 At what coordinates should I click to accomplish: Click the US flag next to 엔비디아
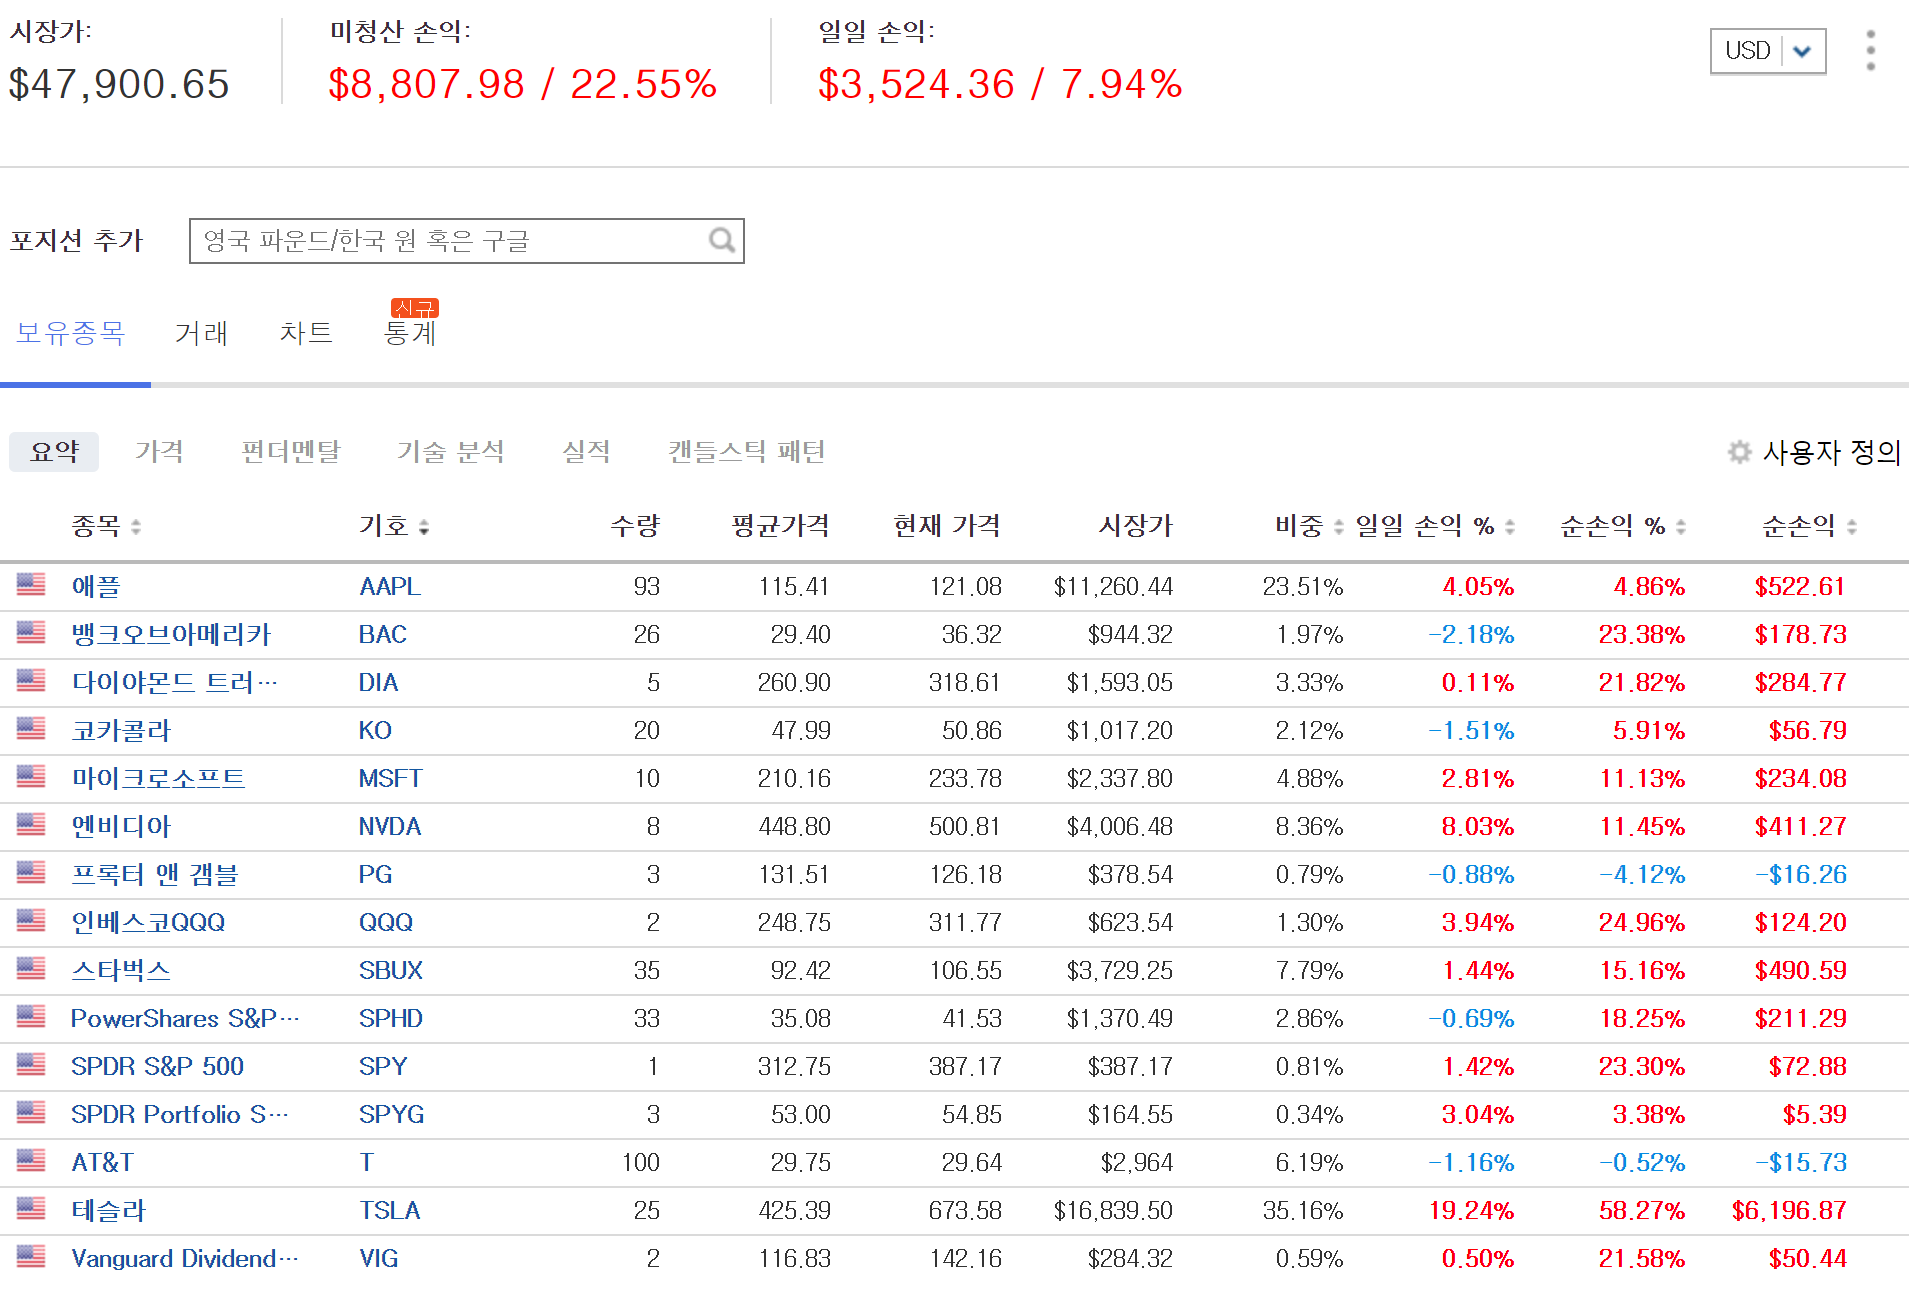point(31,824)
